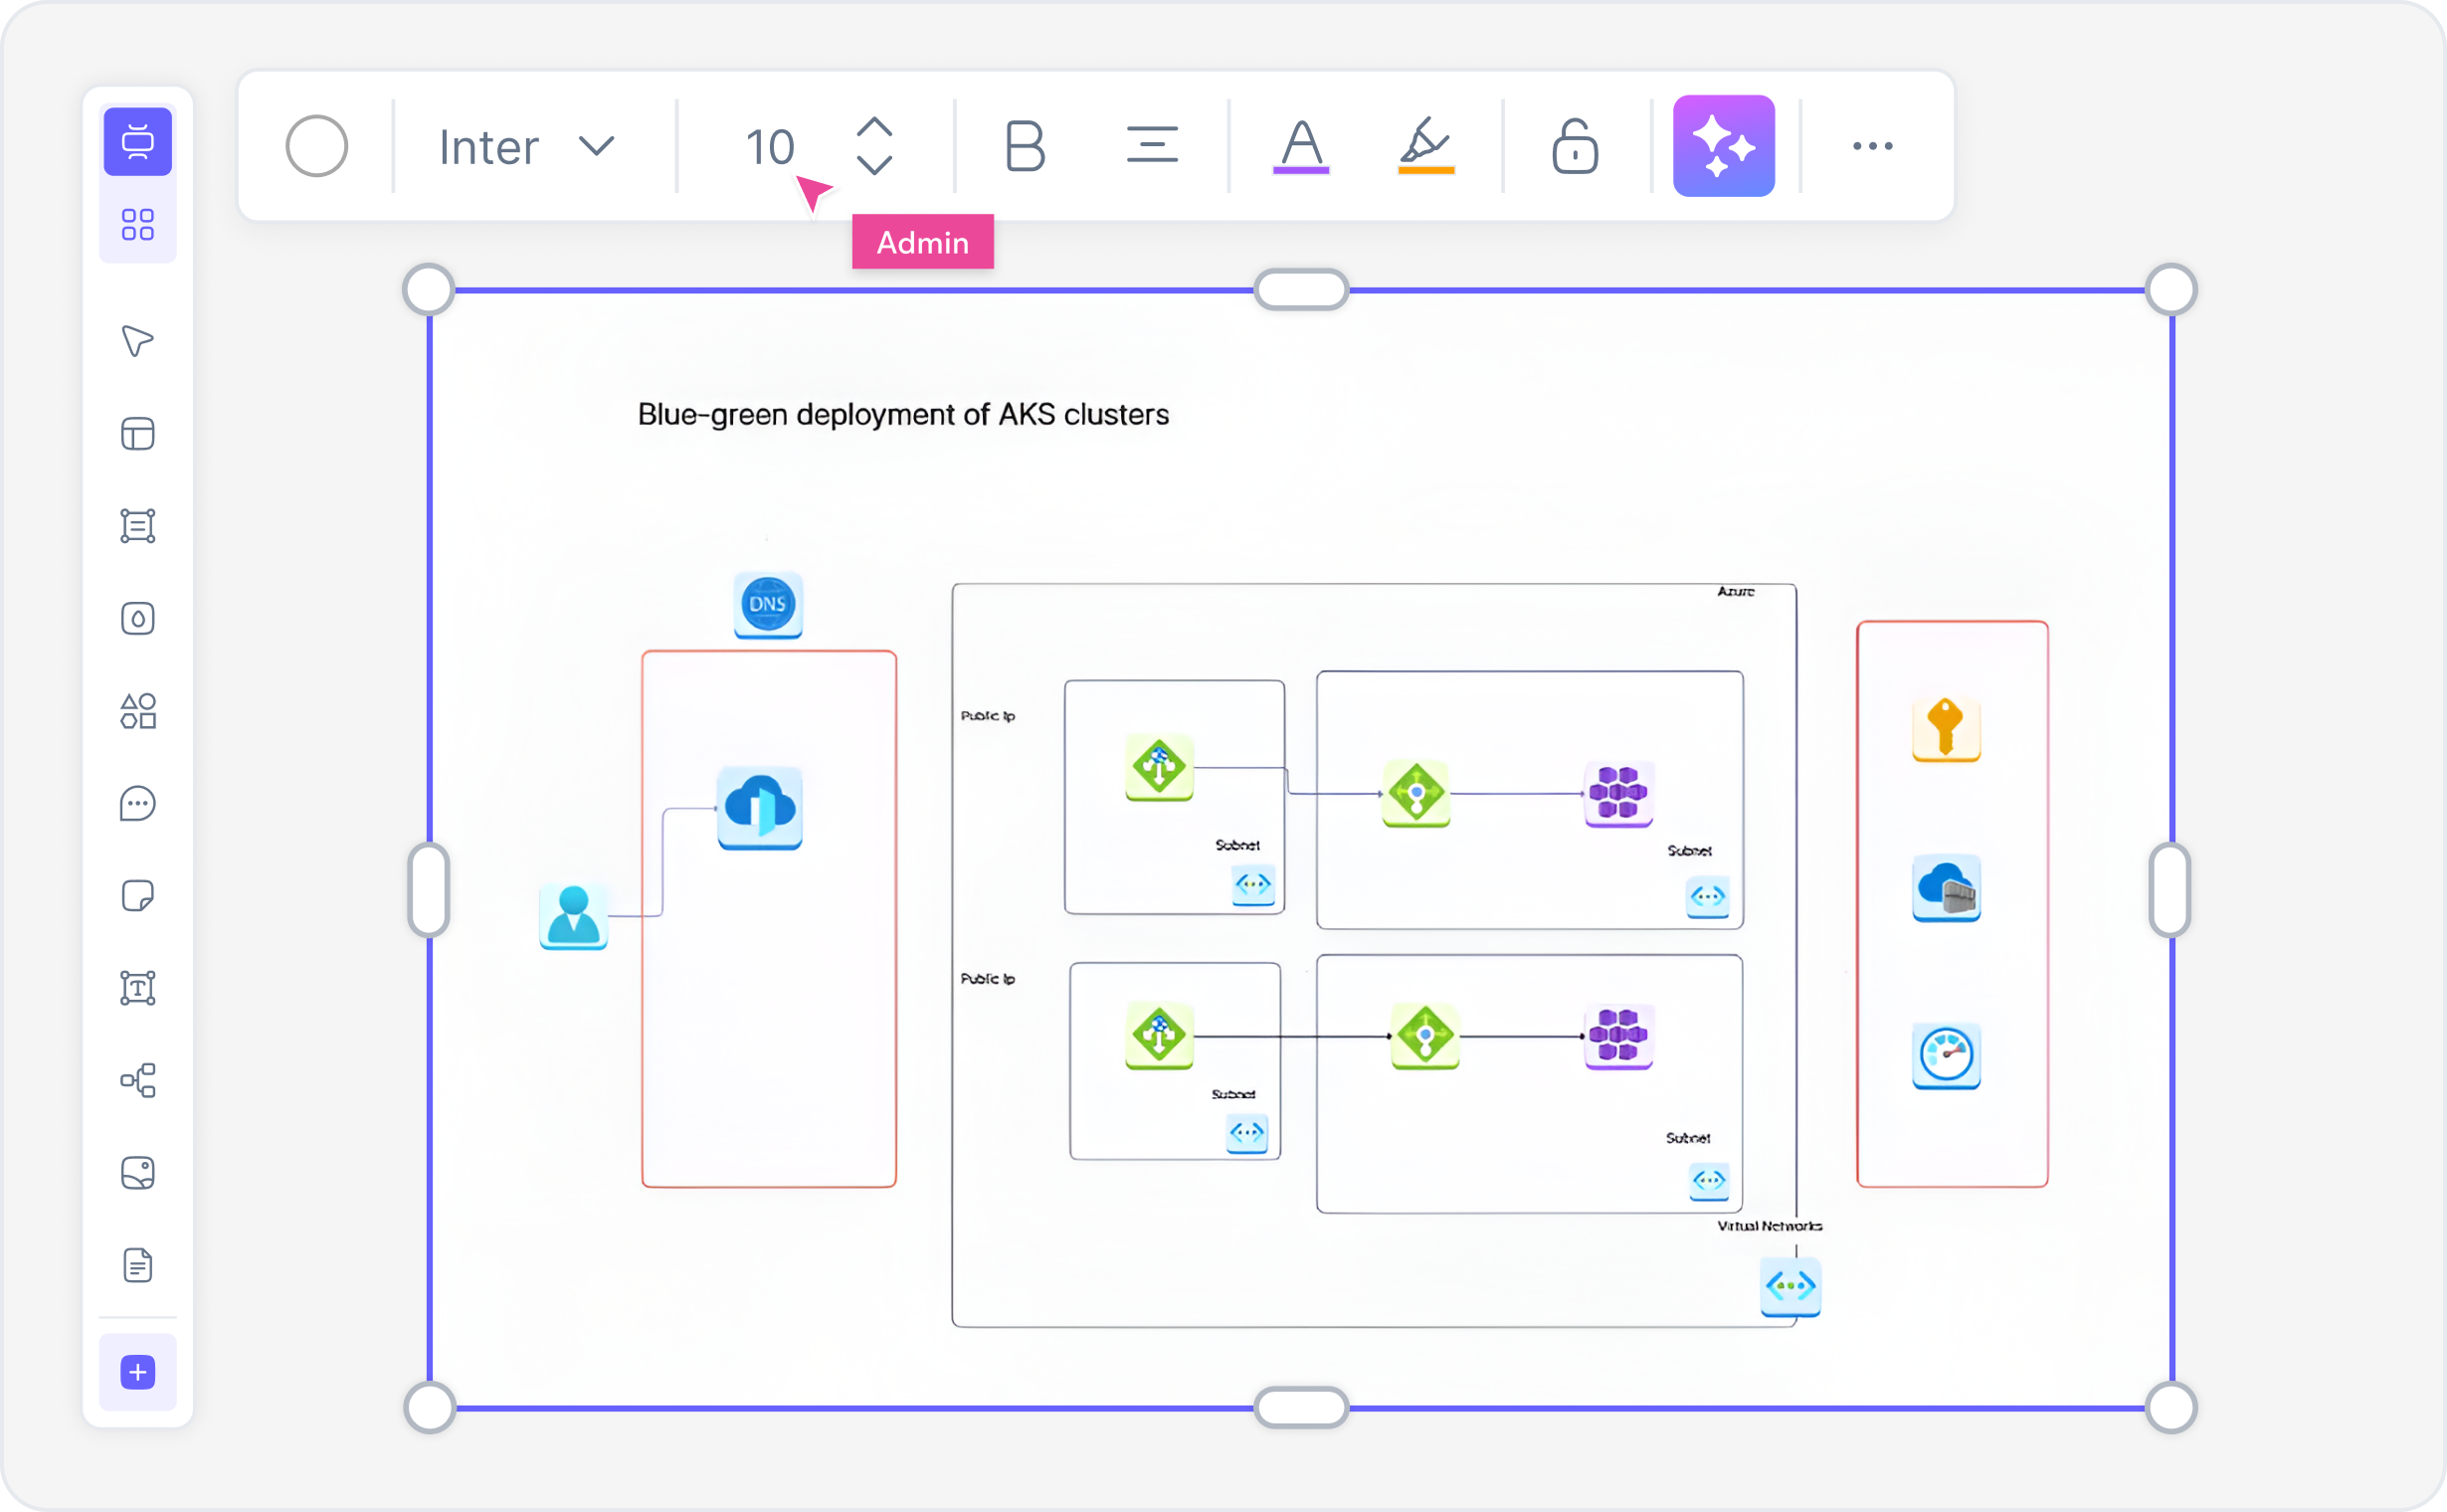This screenshot has height=1512, width=2447.
Task: Launch the AI sparkle assistant button
Action: point(1724,146)
